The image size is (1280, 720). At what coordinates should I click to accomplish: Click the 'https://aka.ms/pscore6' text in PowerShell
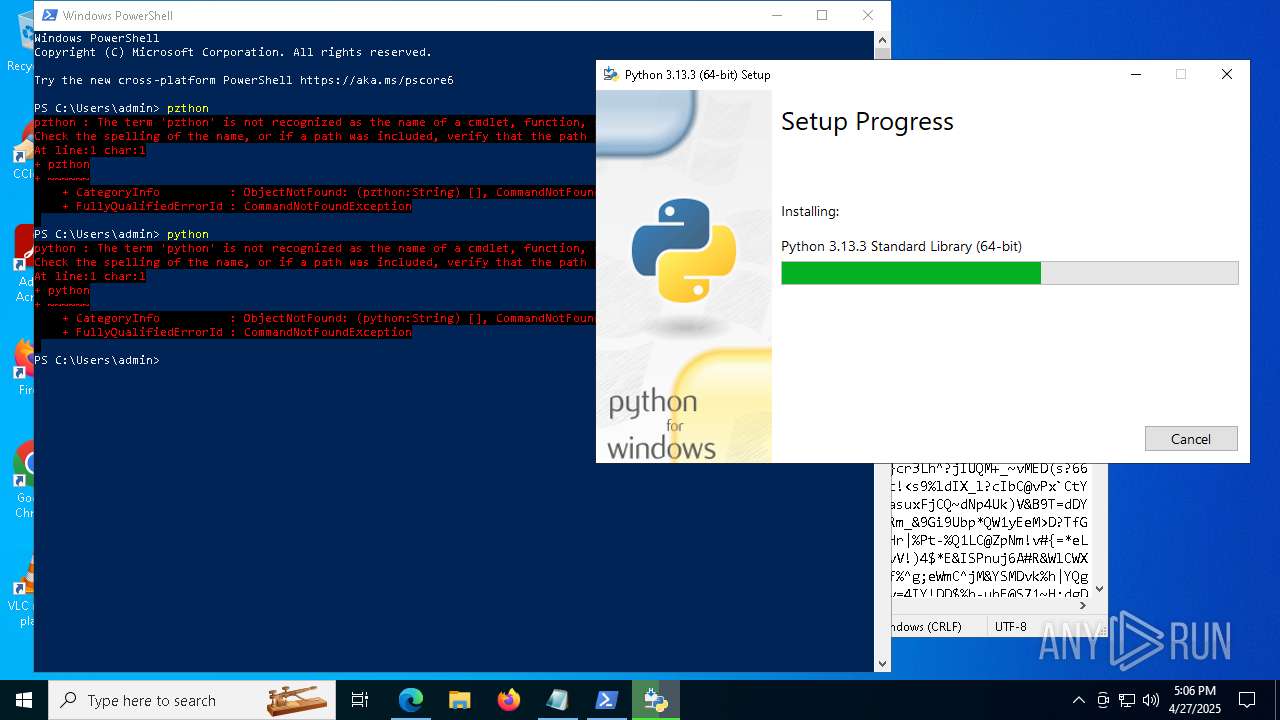(x=377, y=80)
